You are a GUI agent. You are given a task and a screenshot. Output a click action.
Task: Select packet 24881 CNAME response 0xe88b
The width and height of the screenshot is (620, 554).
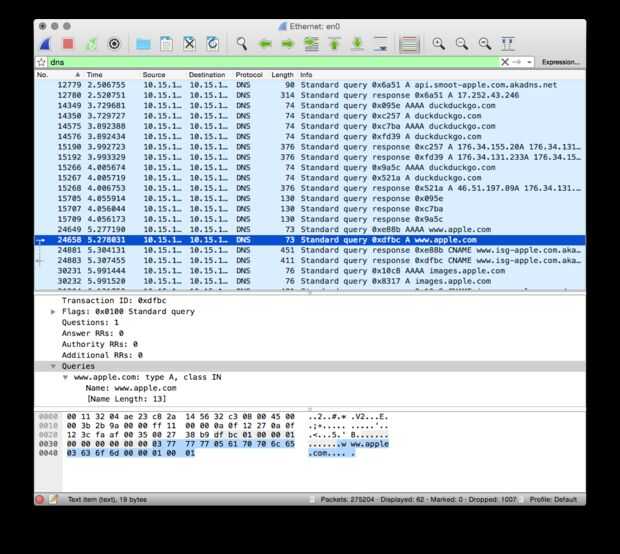[x=310, y=250]
